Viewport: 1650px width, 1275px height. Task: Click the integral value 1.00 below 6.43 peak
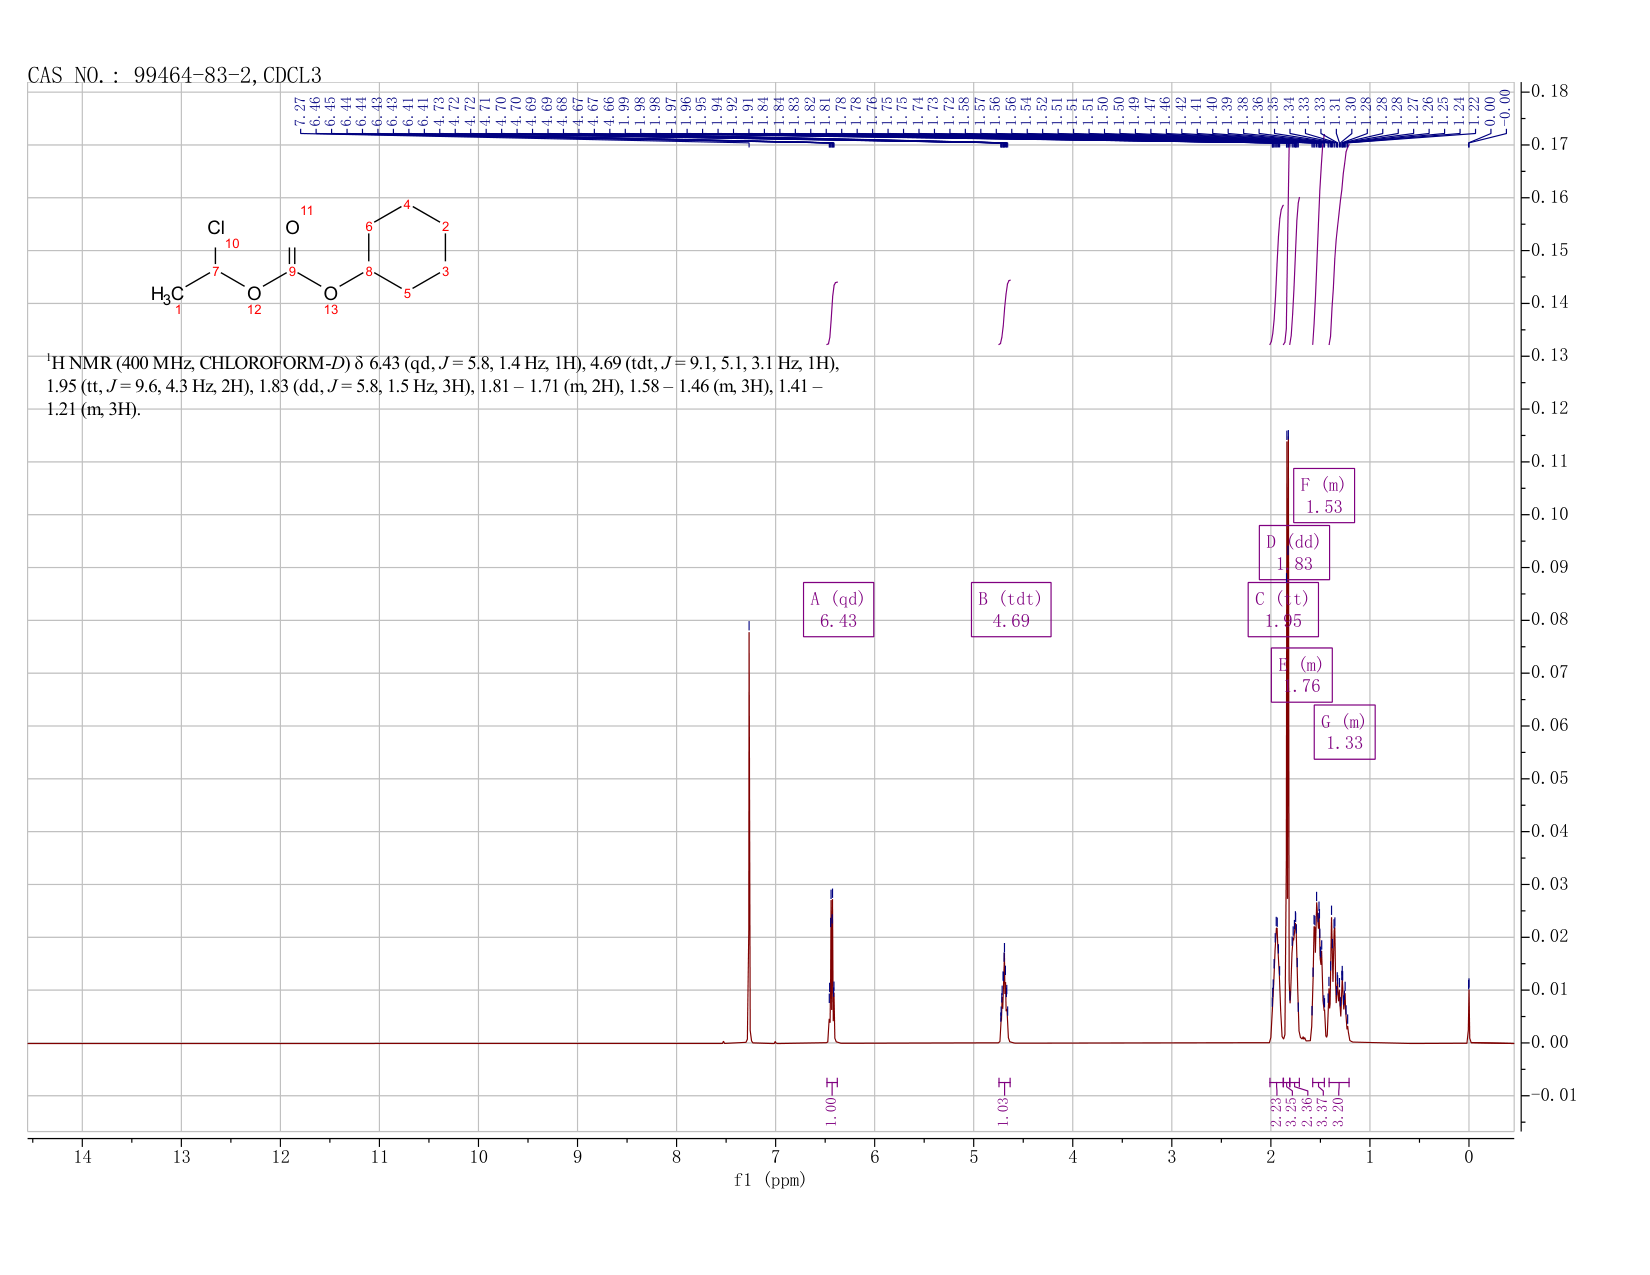tap(831, 1110)
